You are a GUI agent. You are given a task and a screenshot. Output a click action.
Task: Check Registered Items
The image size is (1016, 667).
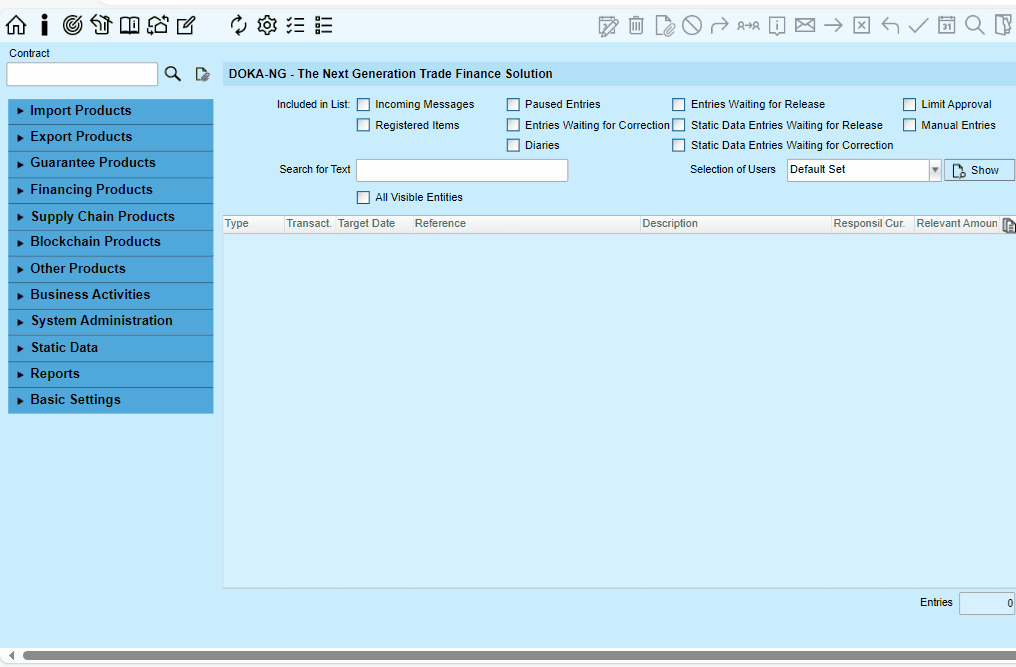tap(364, 125)
